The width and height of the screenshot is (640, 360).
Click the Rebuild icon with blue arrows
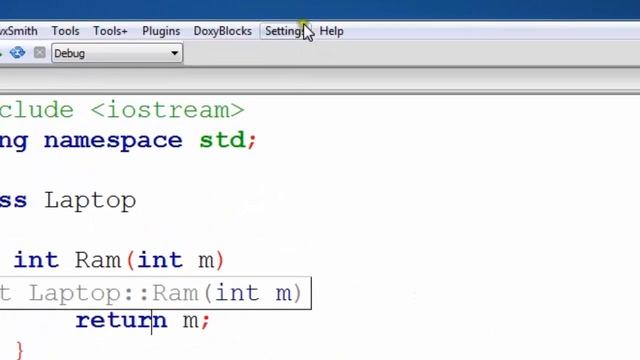tap(18, 53)
